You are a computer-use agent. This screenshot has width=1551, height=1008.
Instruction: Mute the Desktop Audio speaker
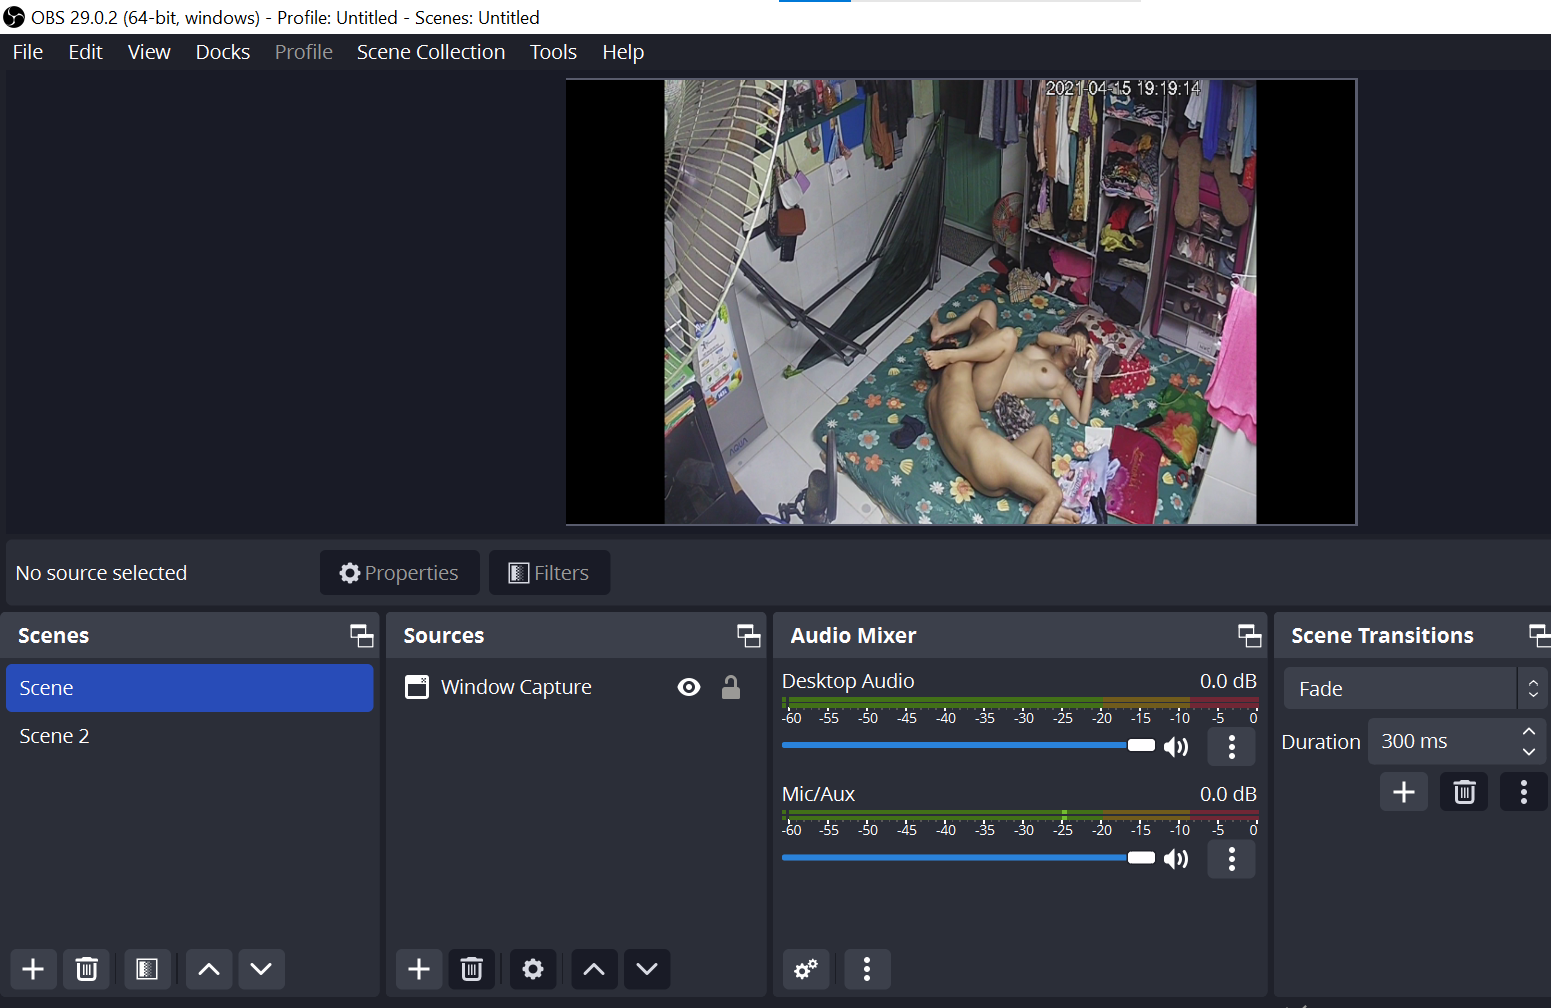point(1176,747)
